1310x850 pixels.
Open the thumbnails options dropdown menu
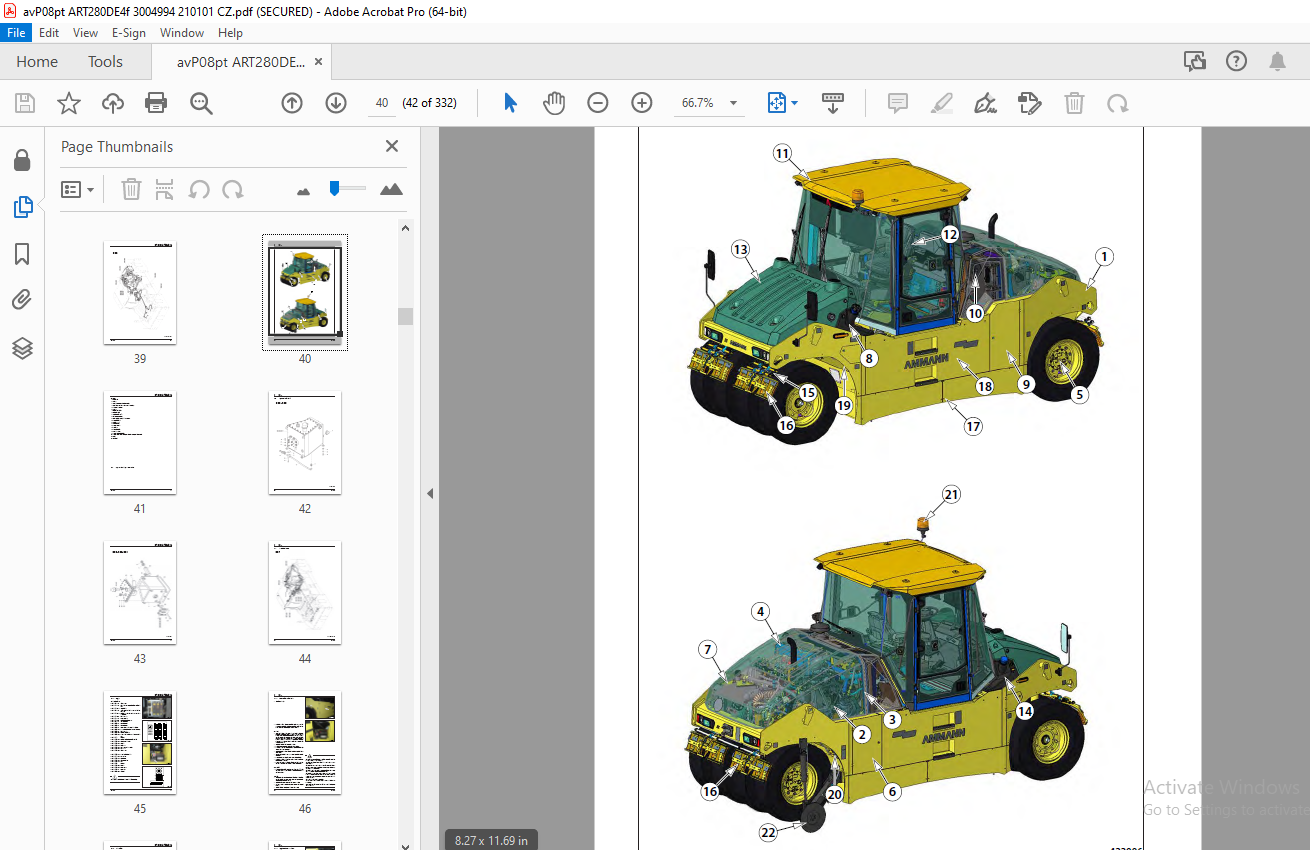[78, 189]
